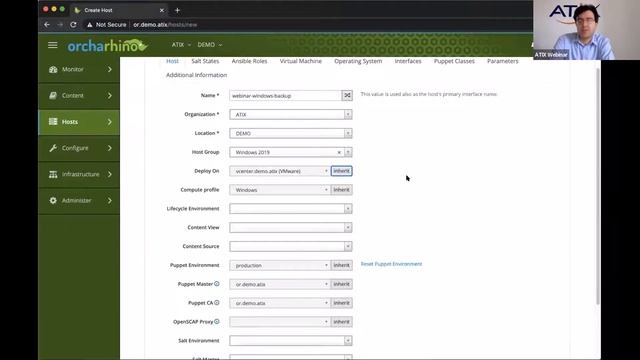Open the Location select field
The width and height of the screenshot is (640, 360).
(x=291, y=133)
